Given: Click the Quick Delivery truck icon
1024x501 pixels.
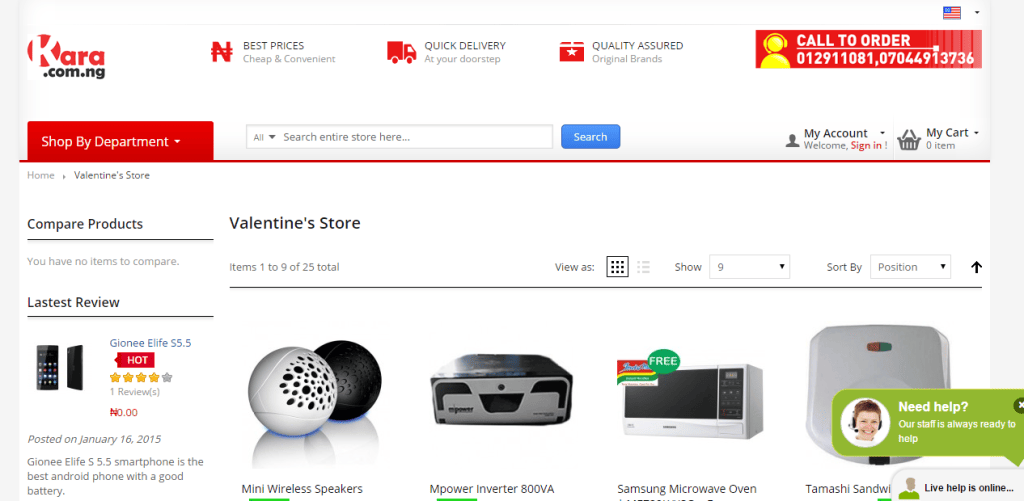Looking at the screenshot, I should [x=402, y=52].
